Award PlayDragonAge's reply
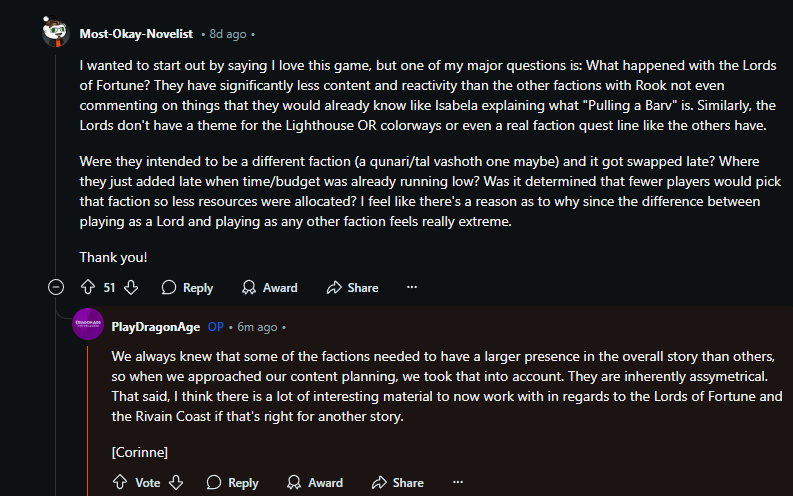 (x=315, y=483)
